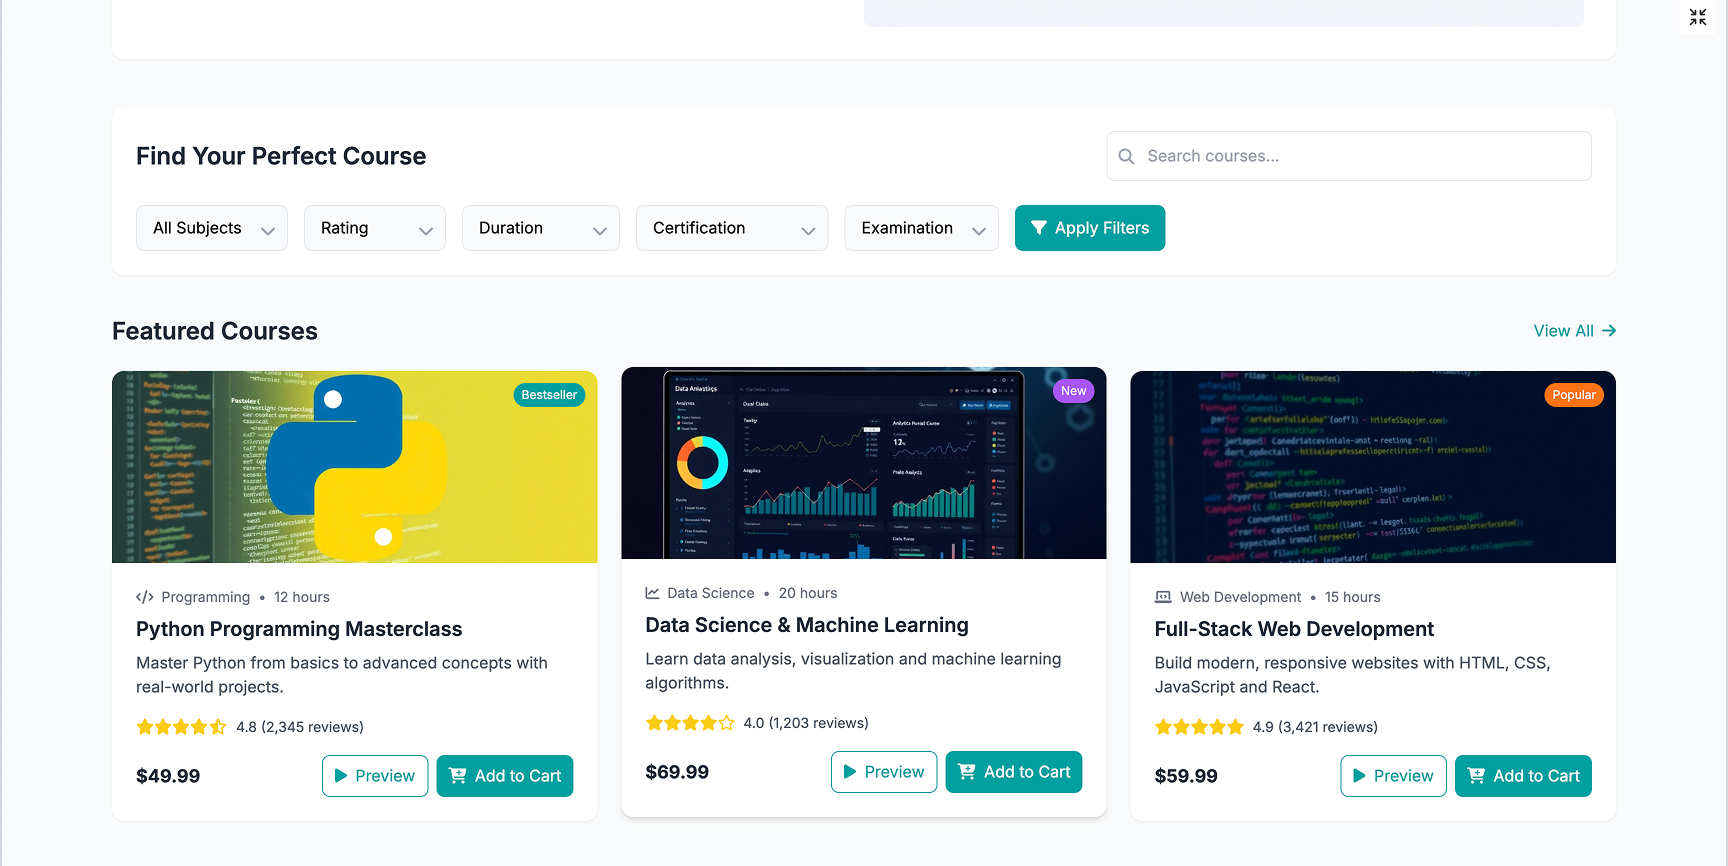Preview the Python Programming Masterclass
The width and height of the screenshot is (1728, 866).
pyautogui.click(x=375, y=776)
